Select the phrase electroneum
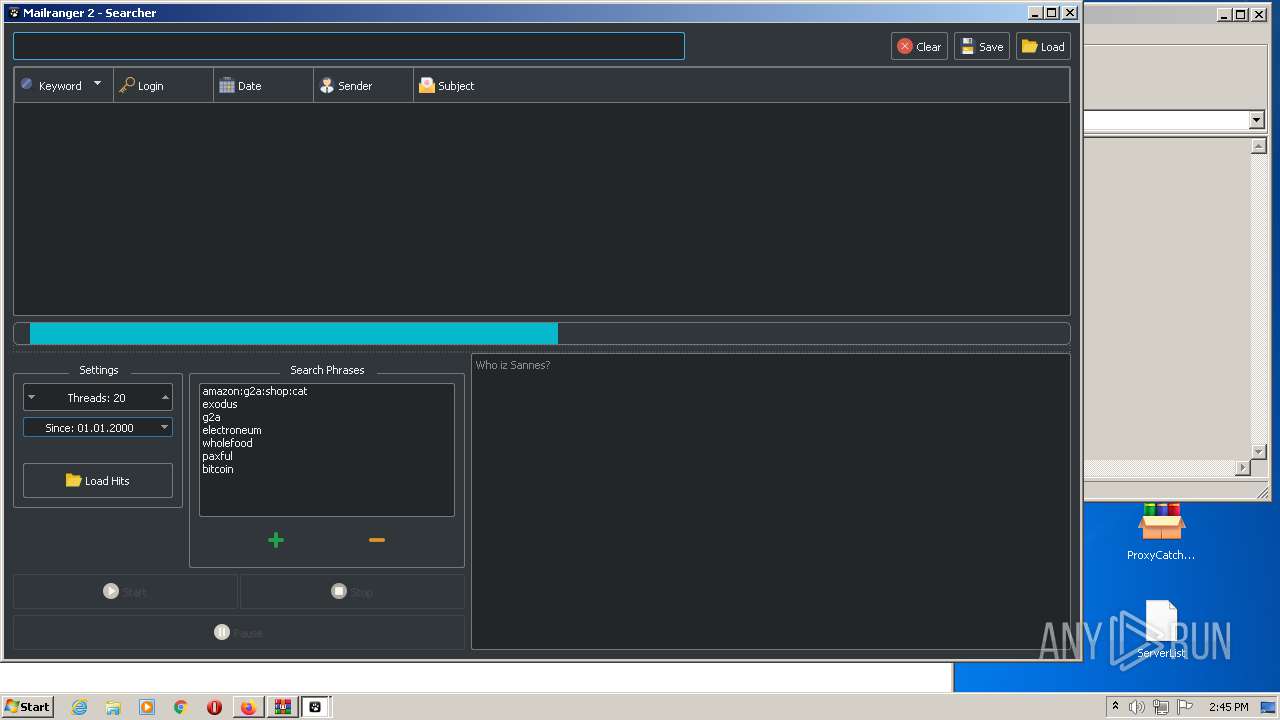The width and height of the screenshot is (1280, 720). coord(231,430)
